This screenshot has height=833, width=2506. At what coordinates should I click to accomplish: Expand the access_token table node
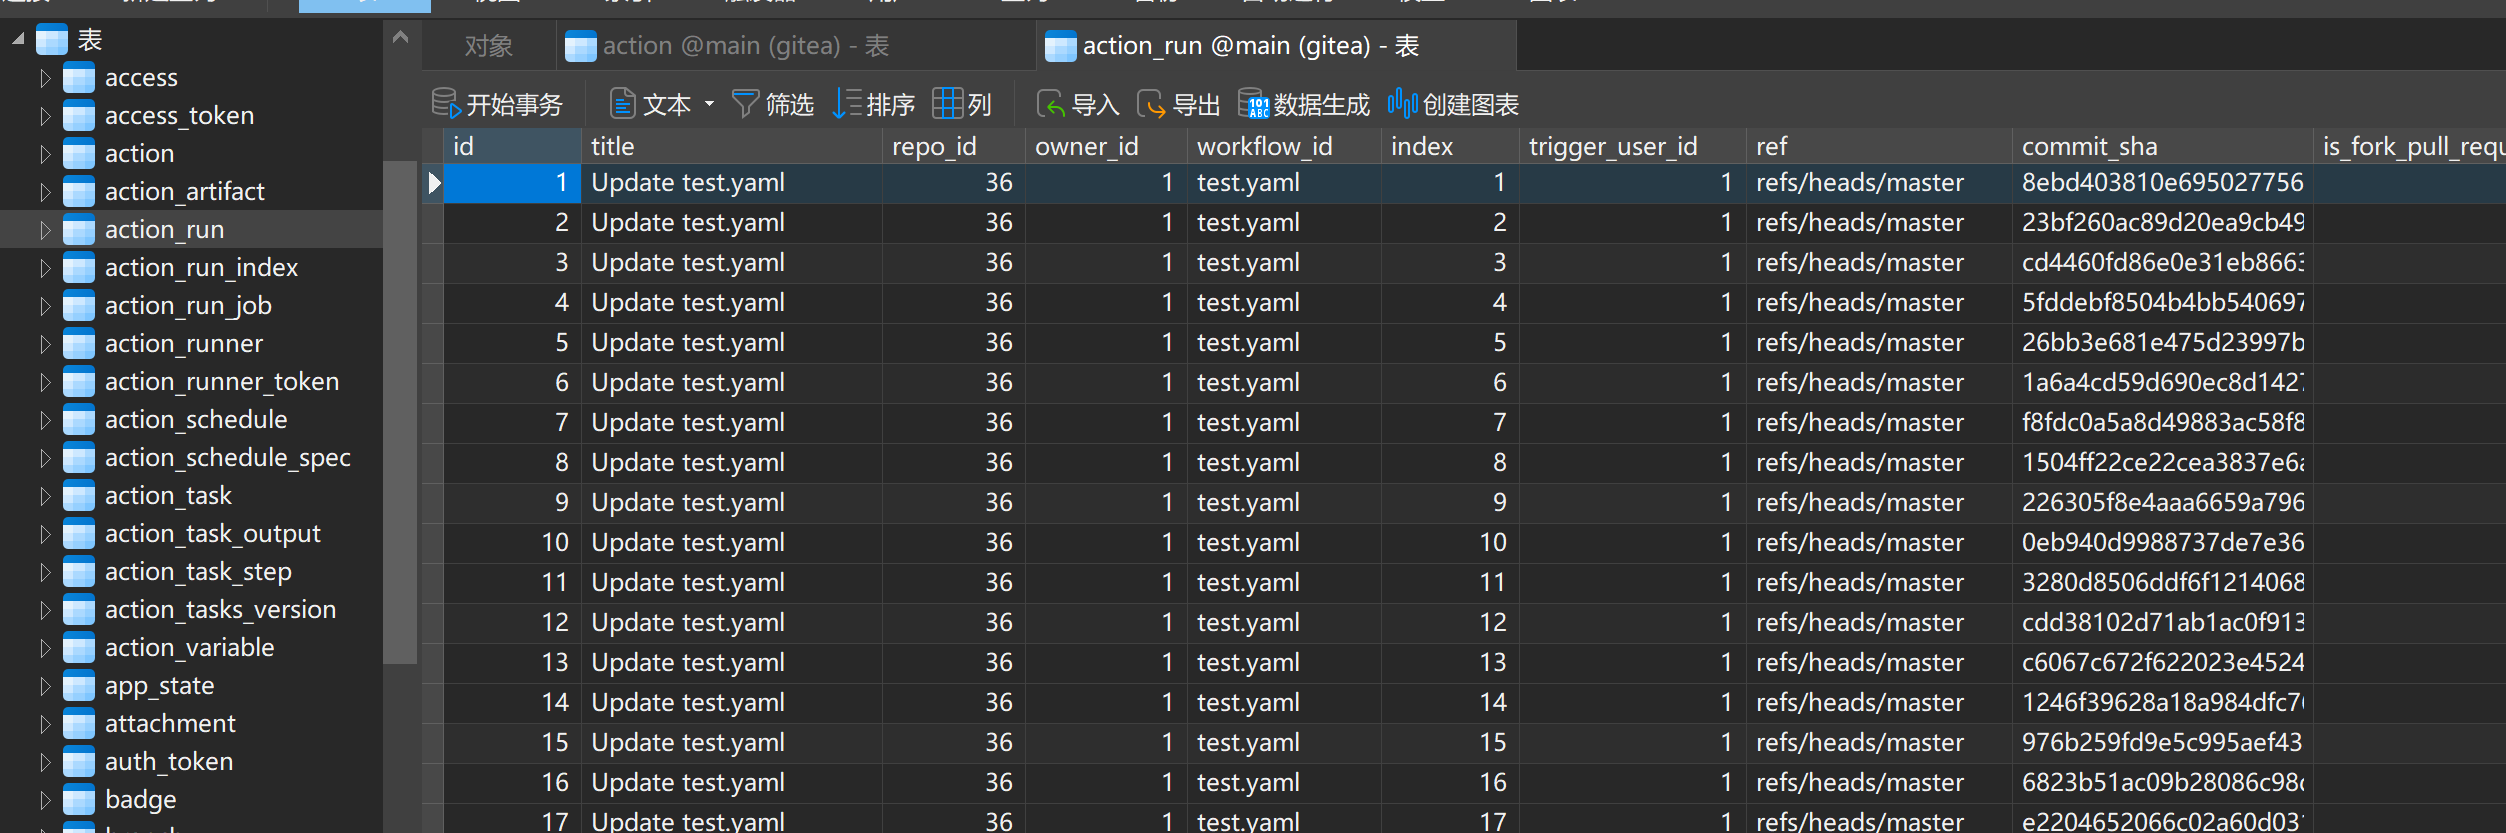coord(44,115)
